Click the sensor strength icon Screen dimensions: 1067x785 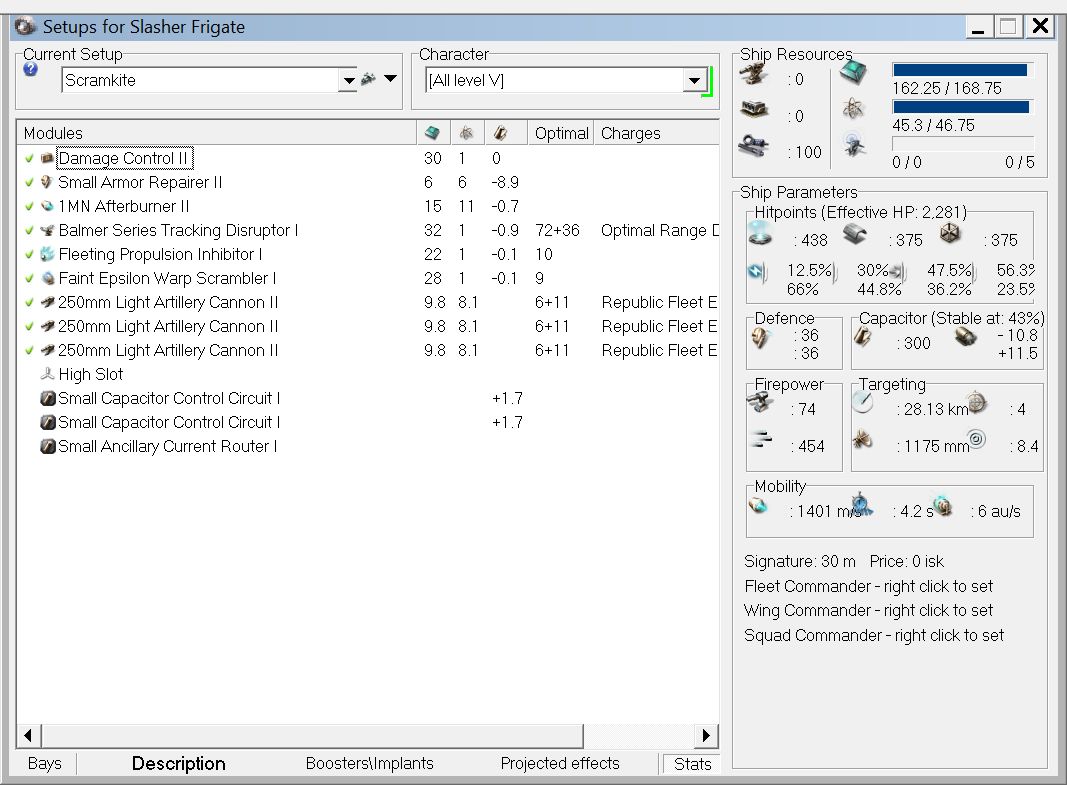(x=976, y=439)
